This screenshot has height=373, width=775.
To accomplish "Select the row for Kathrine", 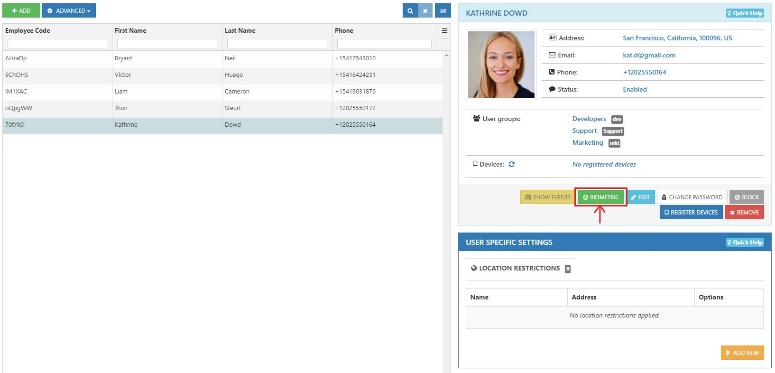I will coord(222,125).
